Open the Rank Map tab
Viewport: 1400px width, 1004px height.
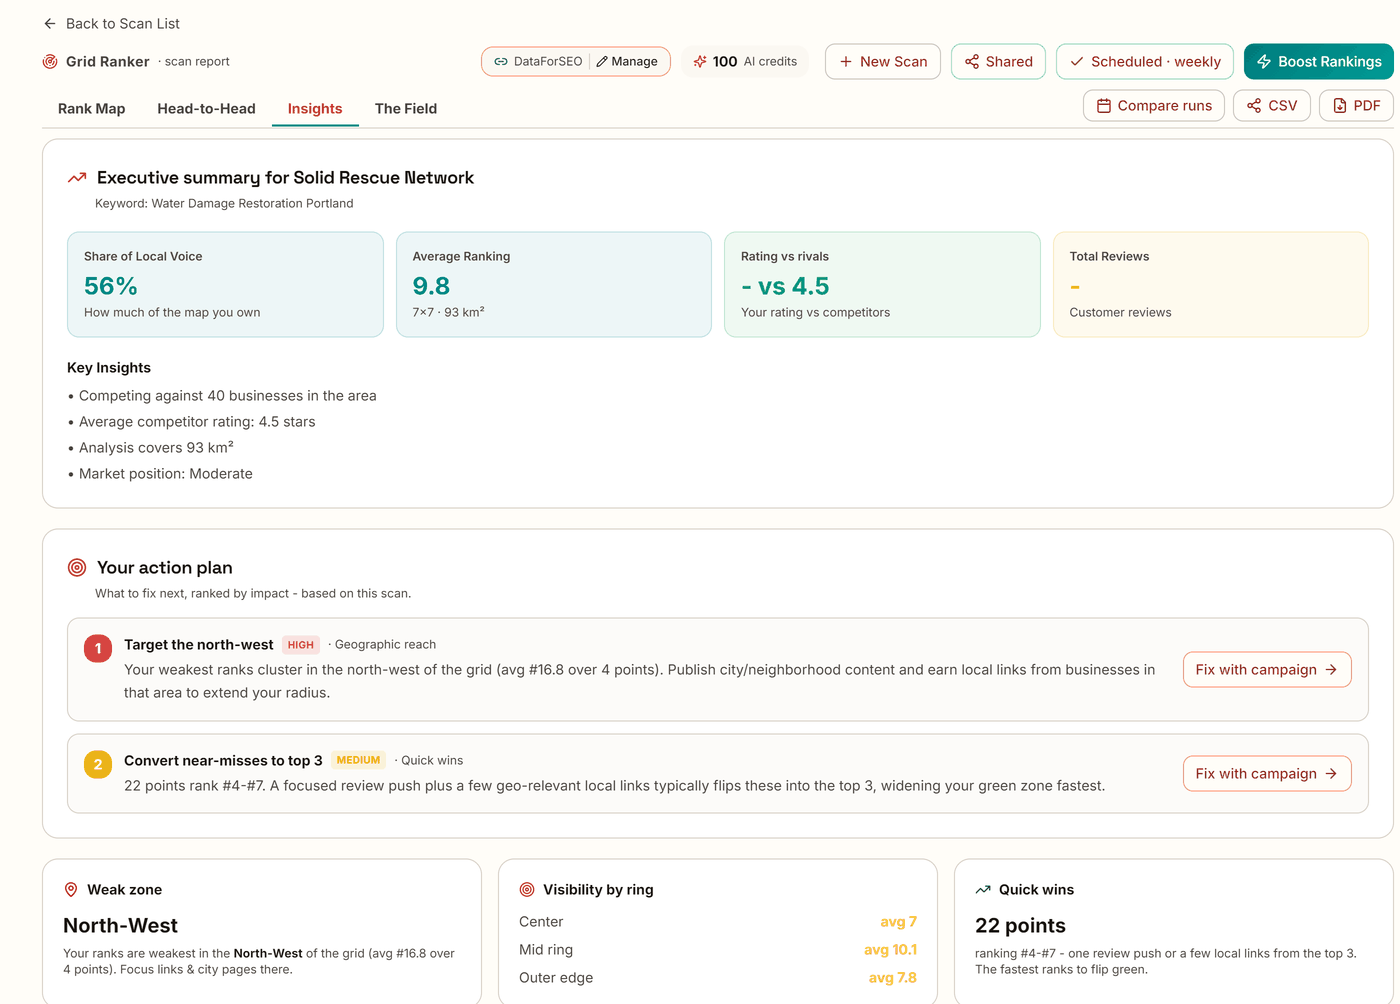(x=91, y=108)
